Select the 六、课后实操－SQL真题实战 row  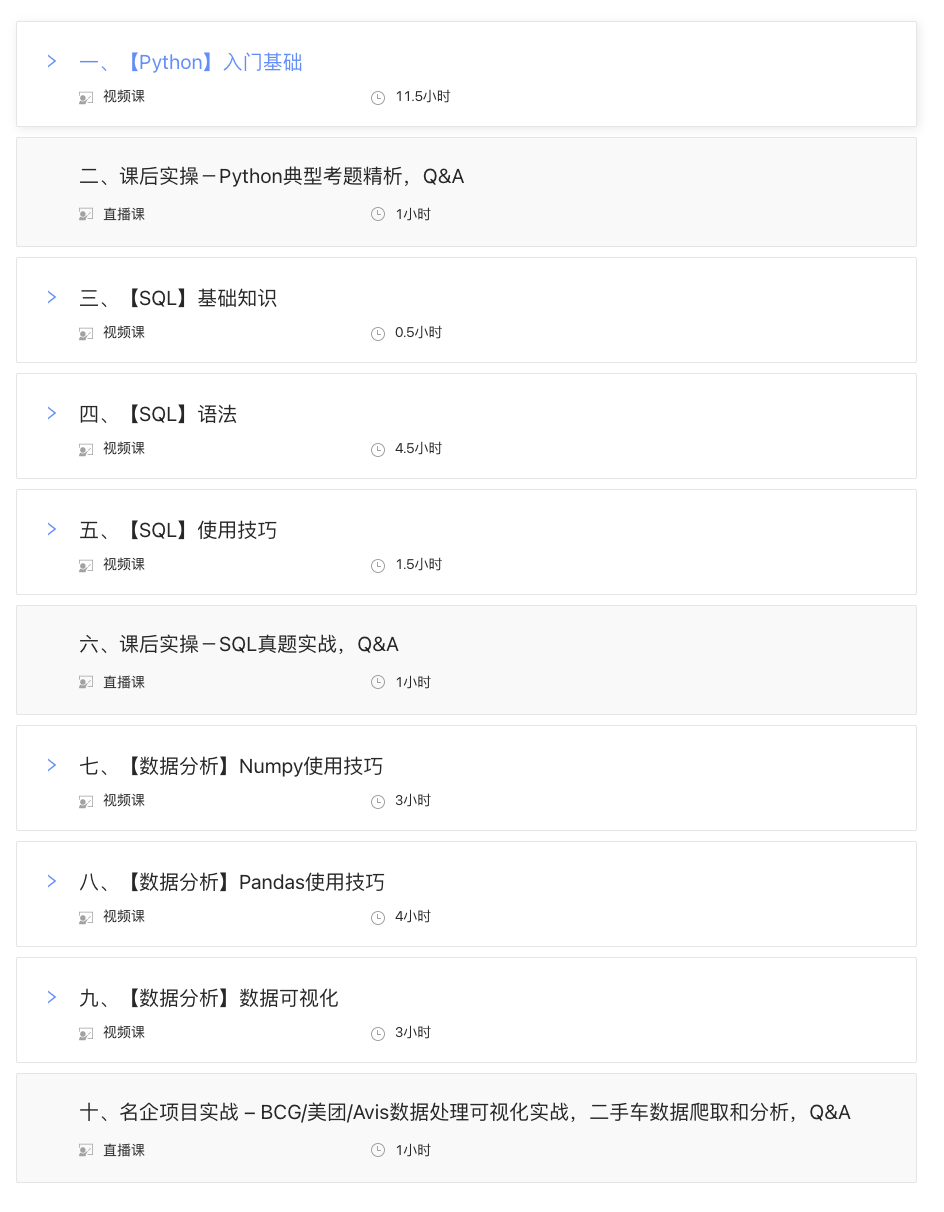point(466,660)
